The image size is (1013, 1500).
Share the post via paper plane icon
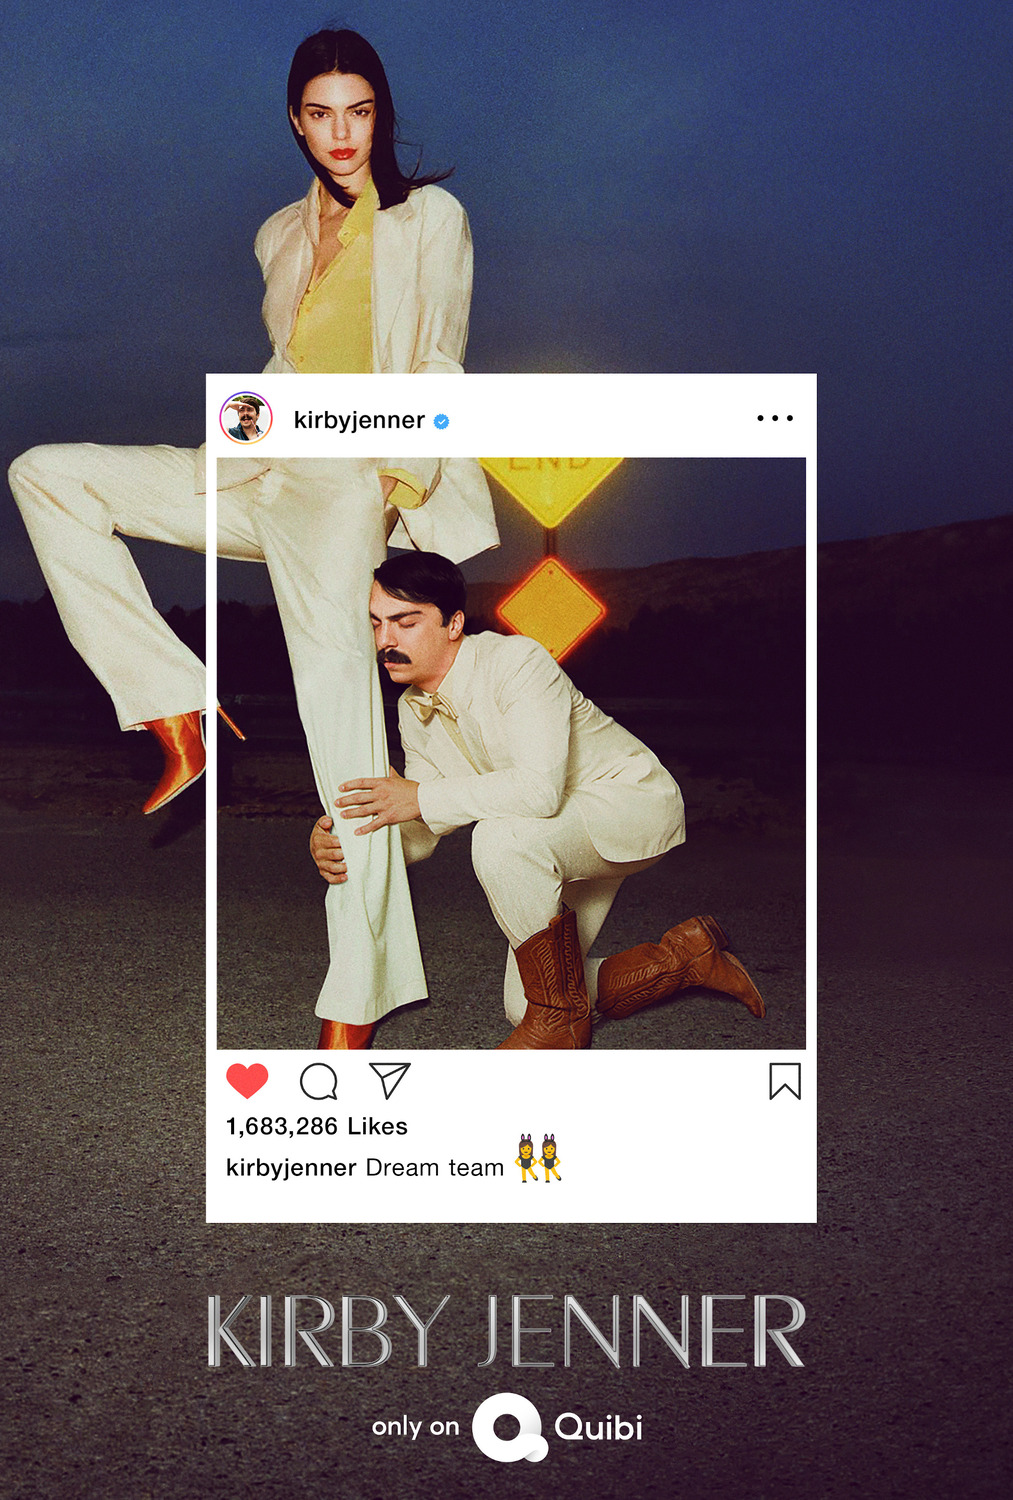390,1080
